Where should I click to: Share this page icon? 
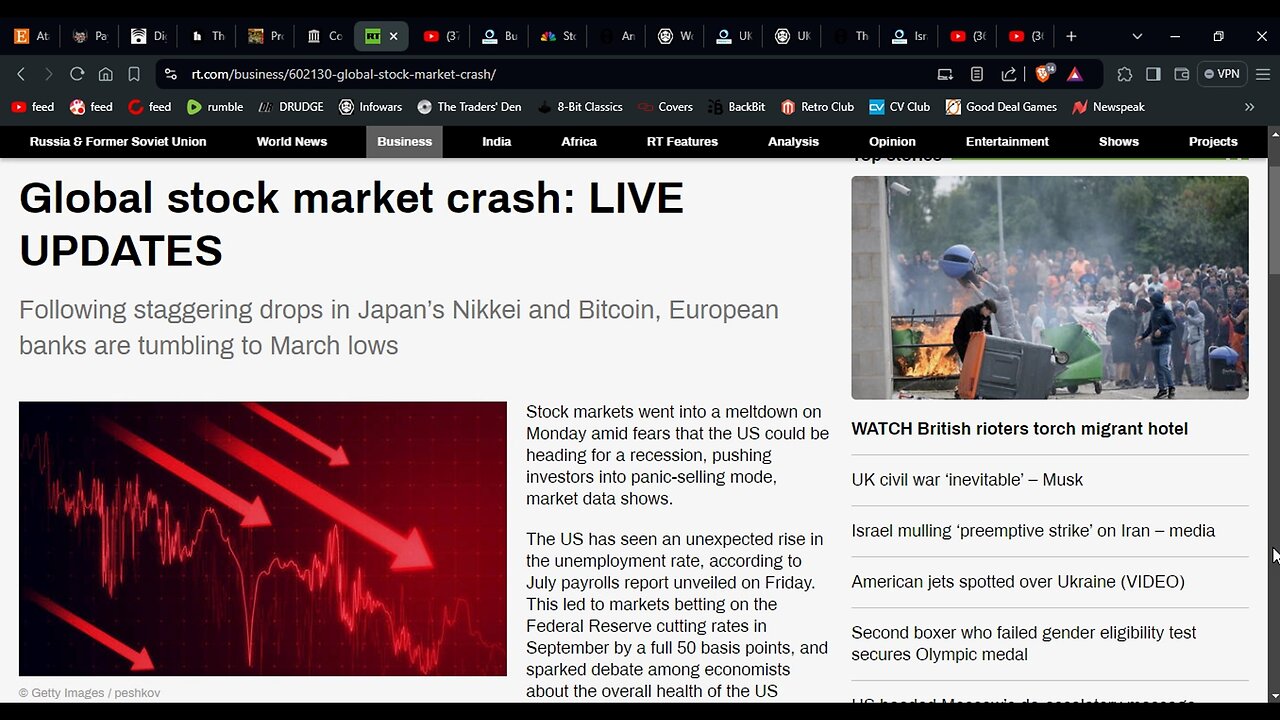click(1009, 74)
